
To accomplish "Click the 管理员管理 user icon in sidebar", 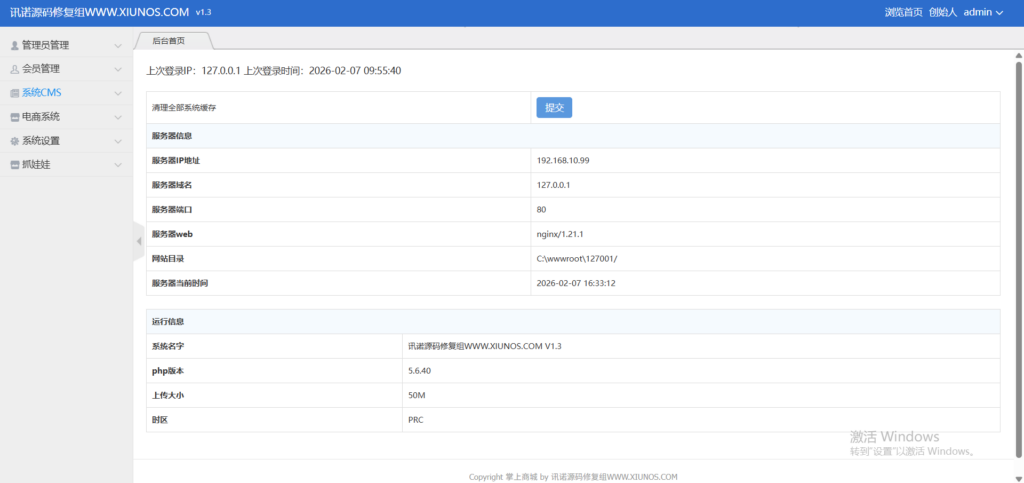I will click(14, 45).
